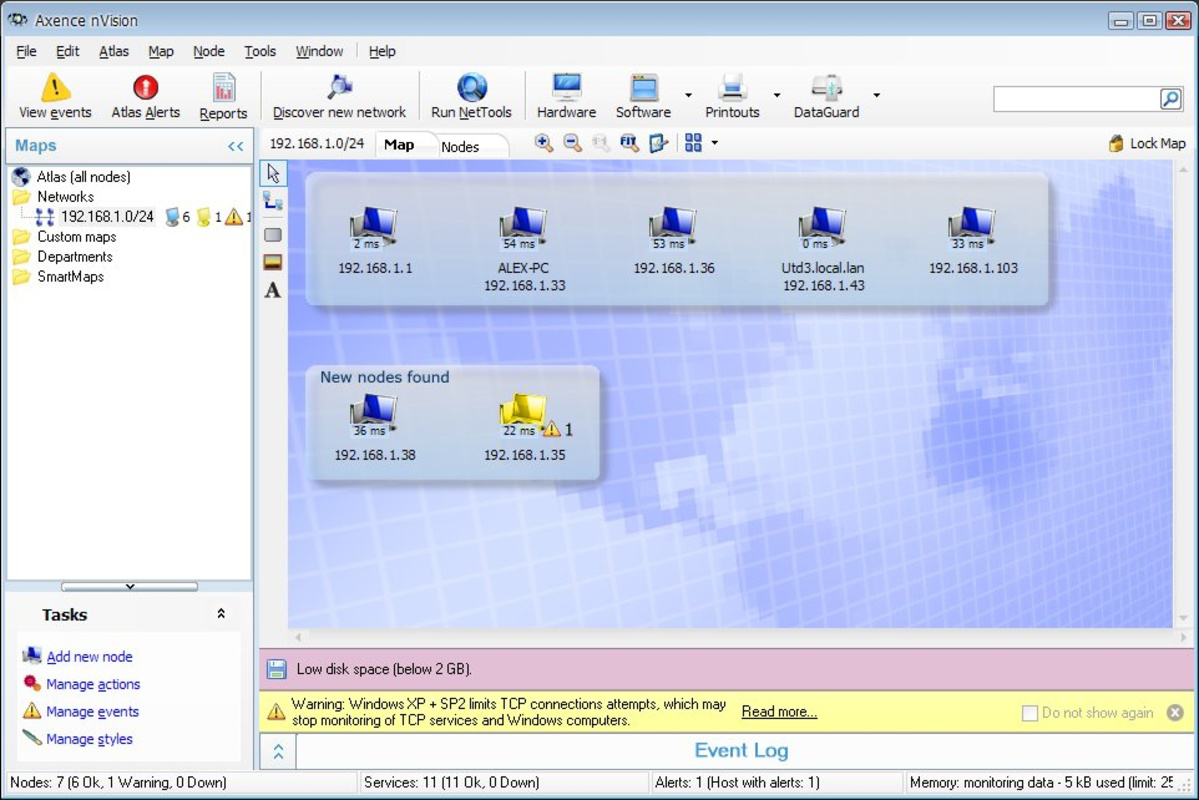Collapse the Tasks panel chevron
This screenshot has height=800, width=1199.
(221, 613)
